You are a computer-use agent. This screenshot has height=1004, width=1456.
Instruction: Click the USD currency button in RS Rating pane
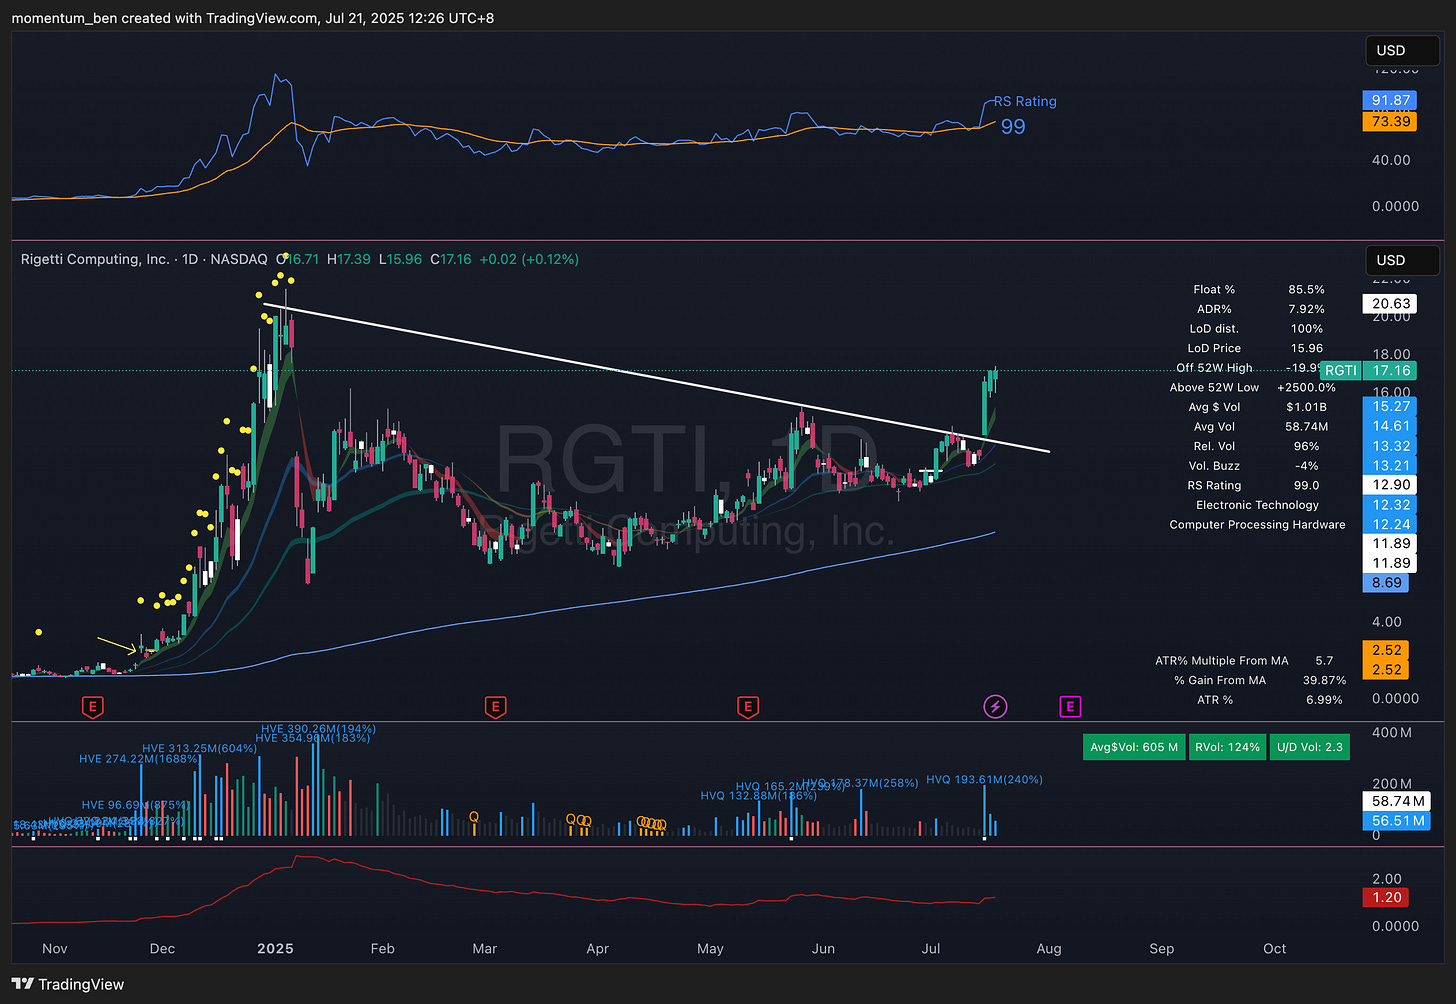pyautogui.click(x=1402, y=51)
